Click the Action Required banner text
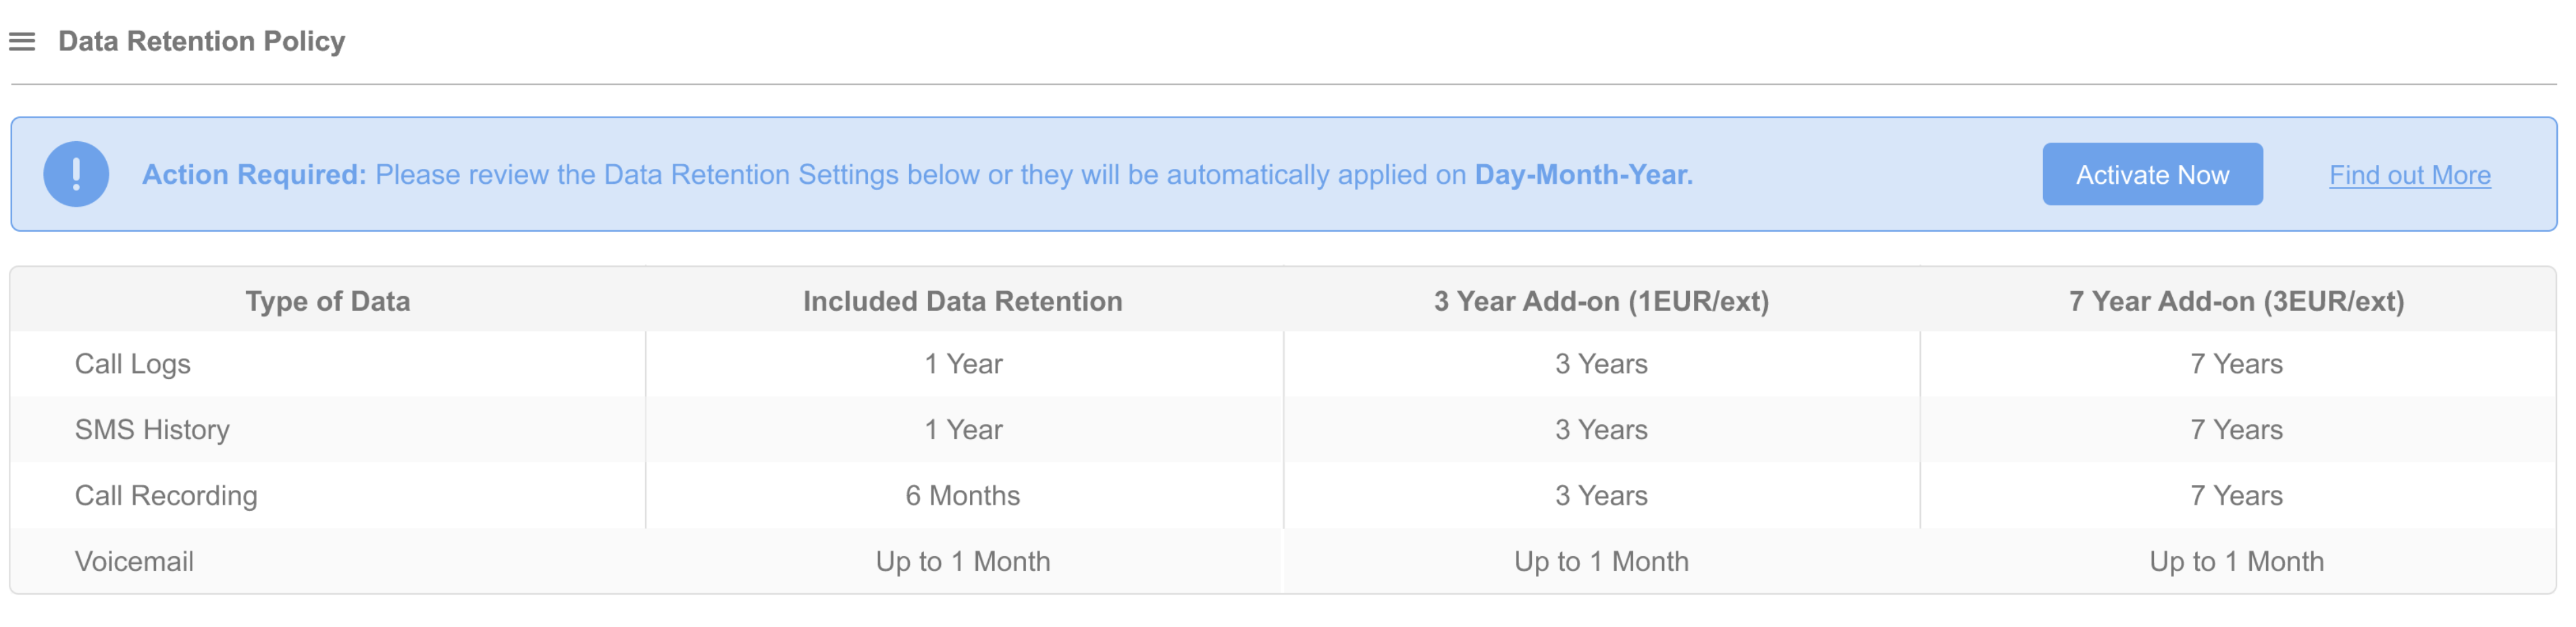This screenshot has width=2576, height=627. [917, 174]
